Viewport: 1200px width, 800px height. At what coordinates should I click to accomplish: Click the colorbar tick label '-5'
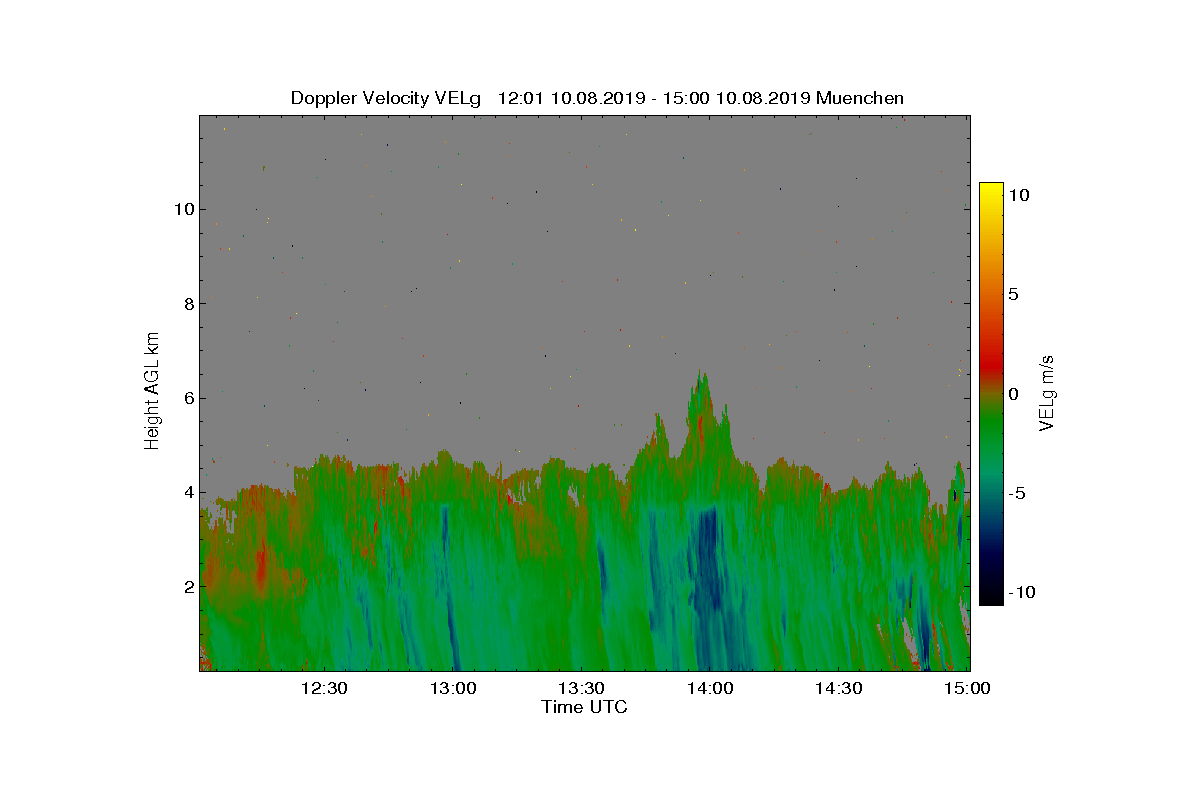(x=1016, y=493)
